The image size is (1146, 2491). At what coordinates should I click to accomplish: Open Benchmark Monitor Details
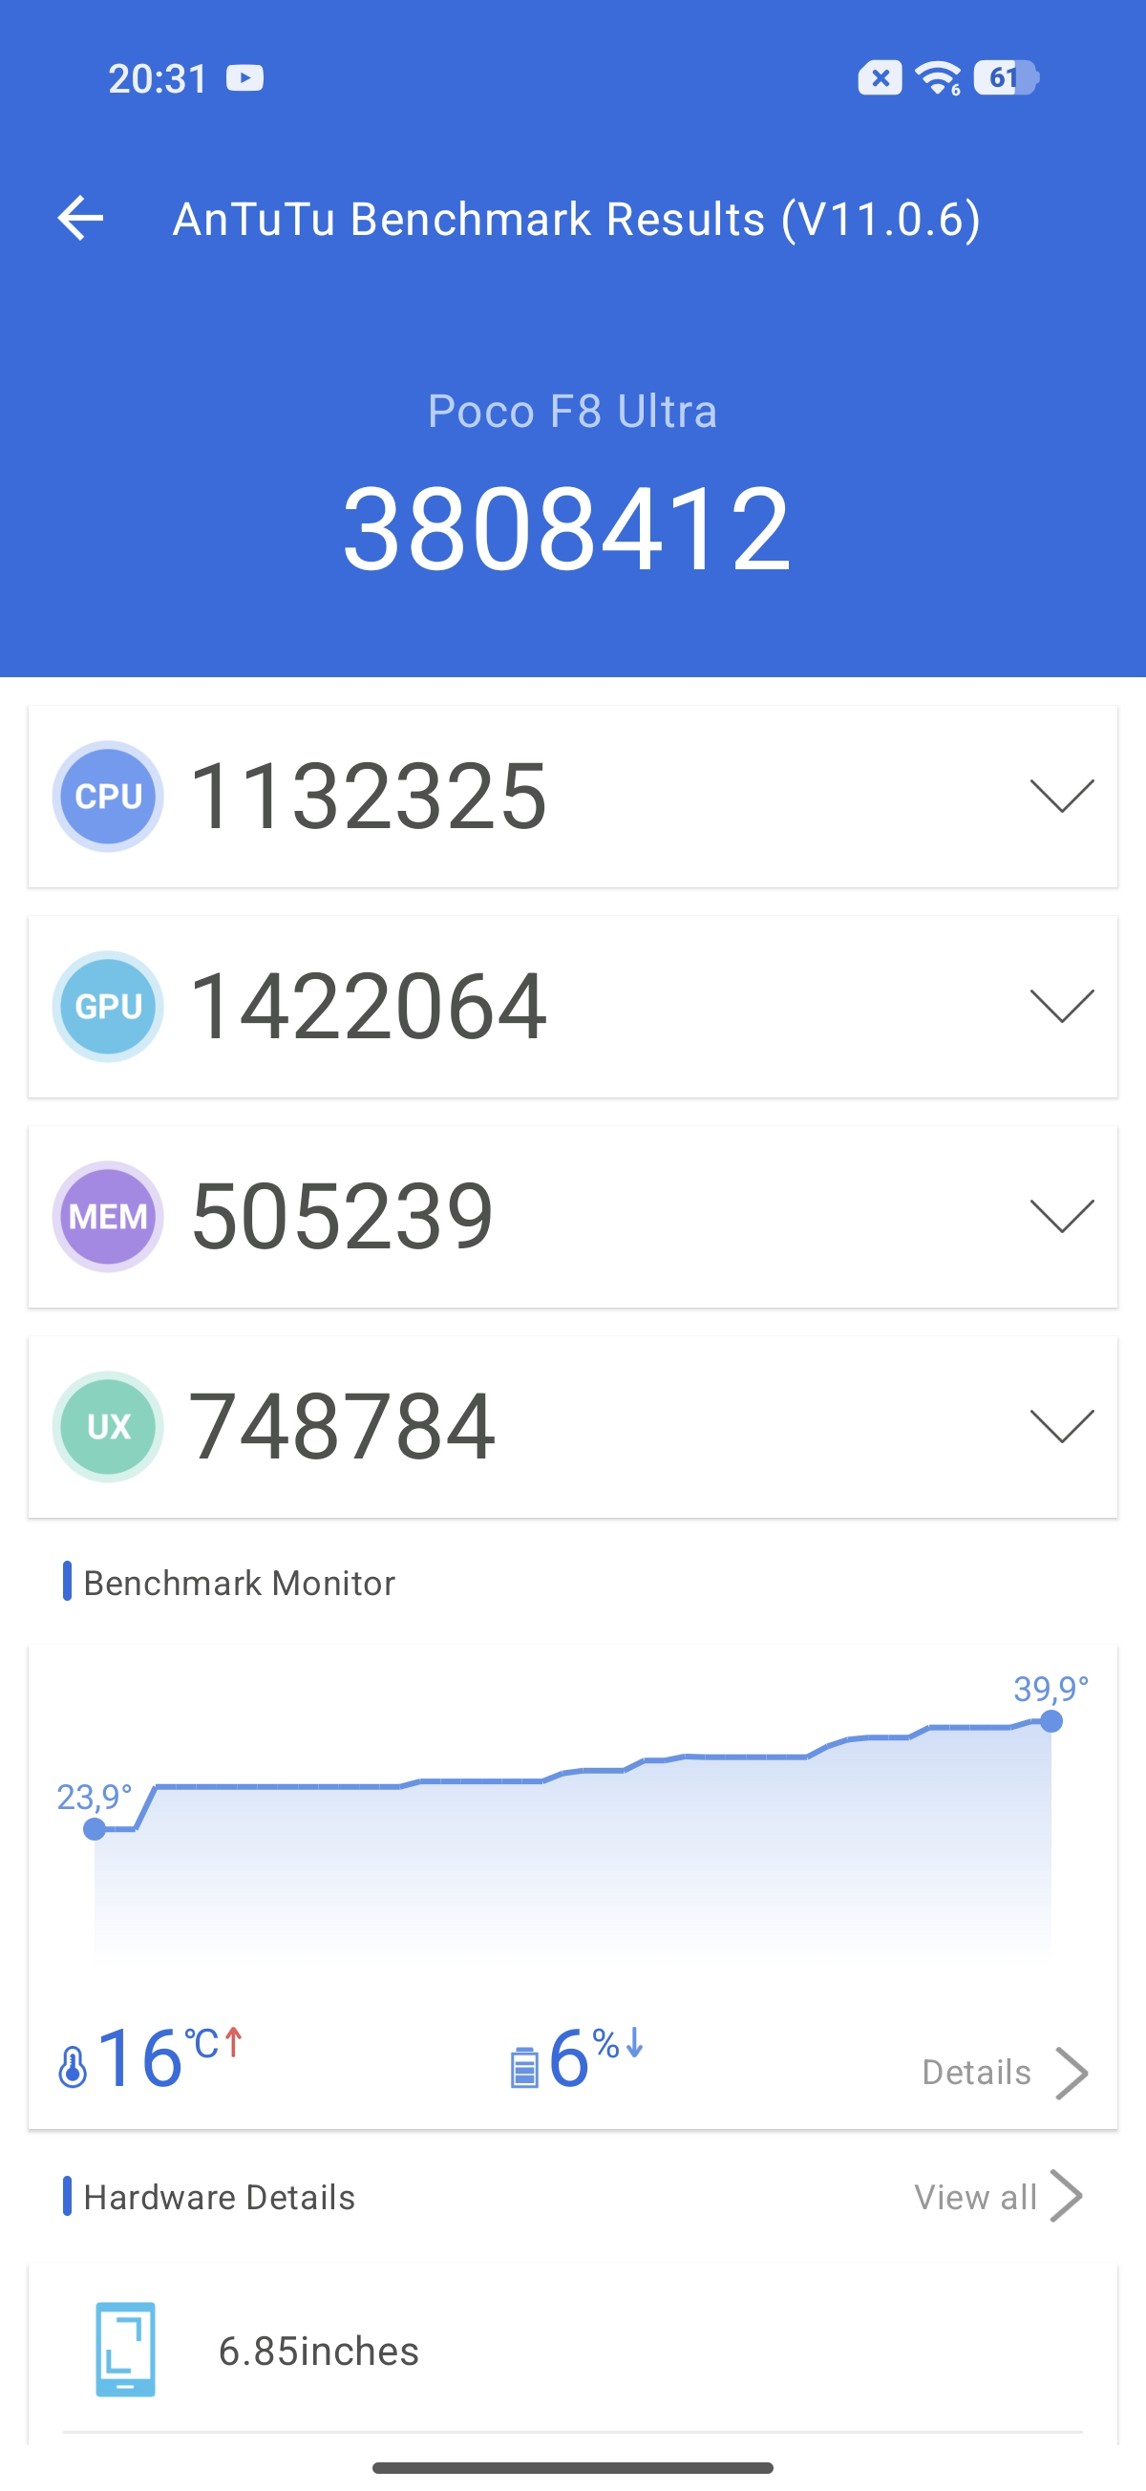coord(1003,2072)
